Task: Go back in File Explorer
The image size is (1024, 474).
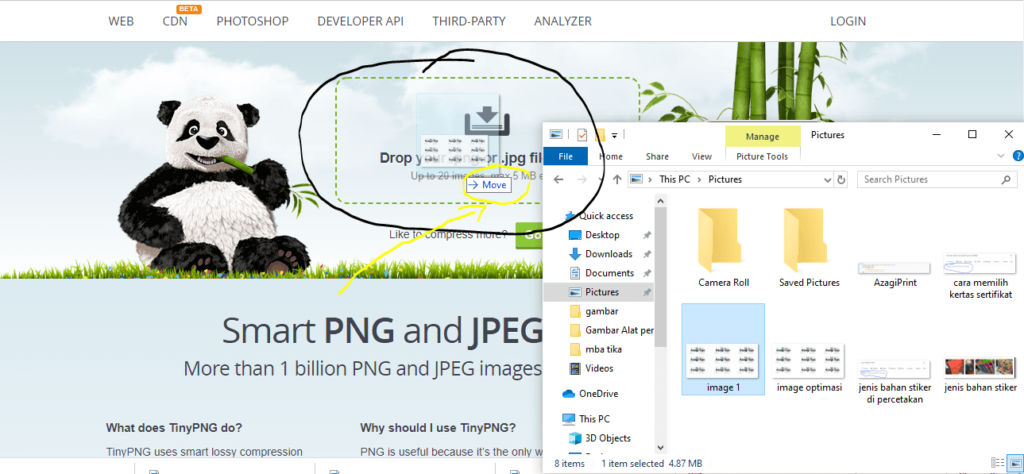Action: coord(558,179)
